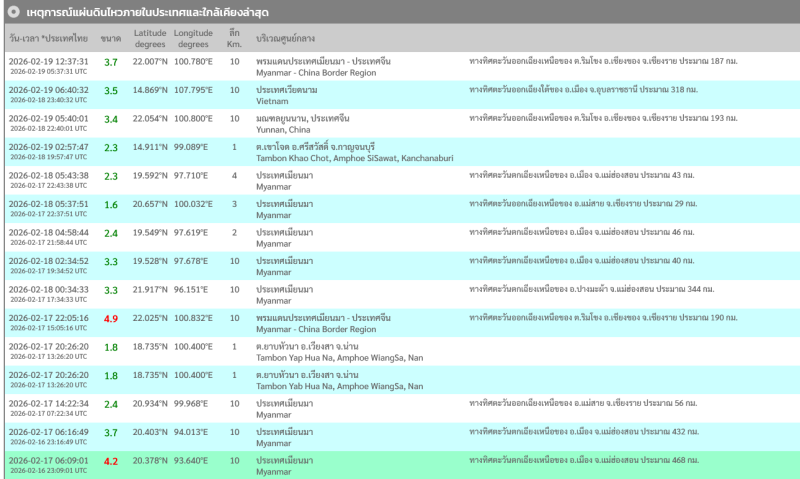Click the Longitude degrees column header
Screen dimensions: 800x479
point(193,38)
